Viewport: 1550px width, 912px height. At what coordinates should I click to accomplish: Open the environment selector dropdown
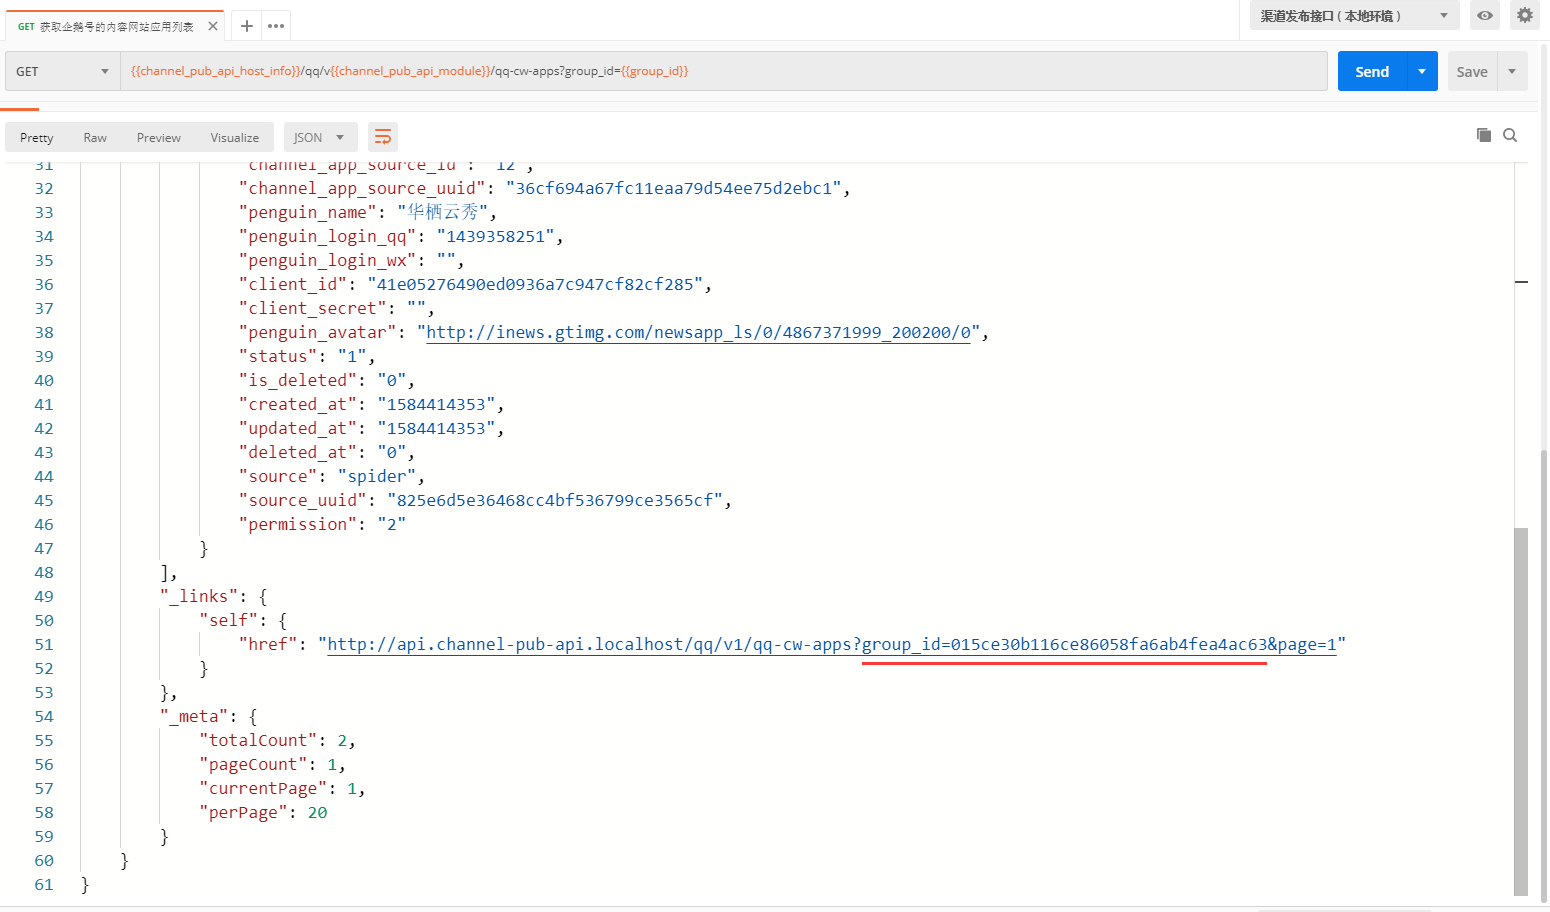1354,16
